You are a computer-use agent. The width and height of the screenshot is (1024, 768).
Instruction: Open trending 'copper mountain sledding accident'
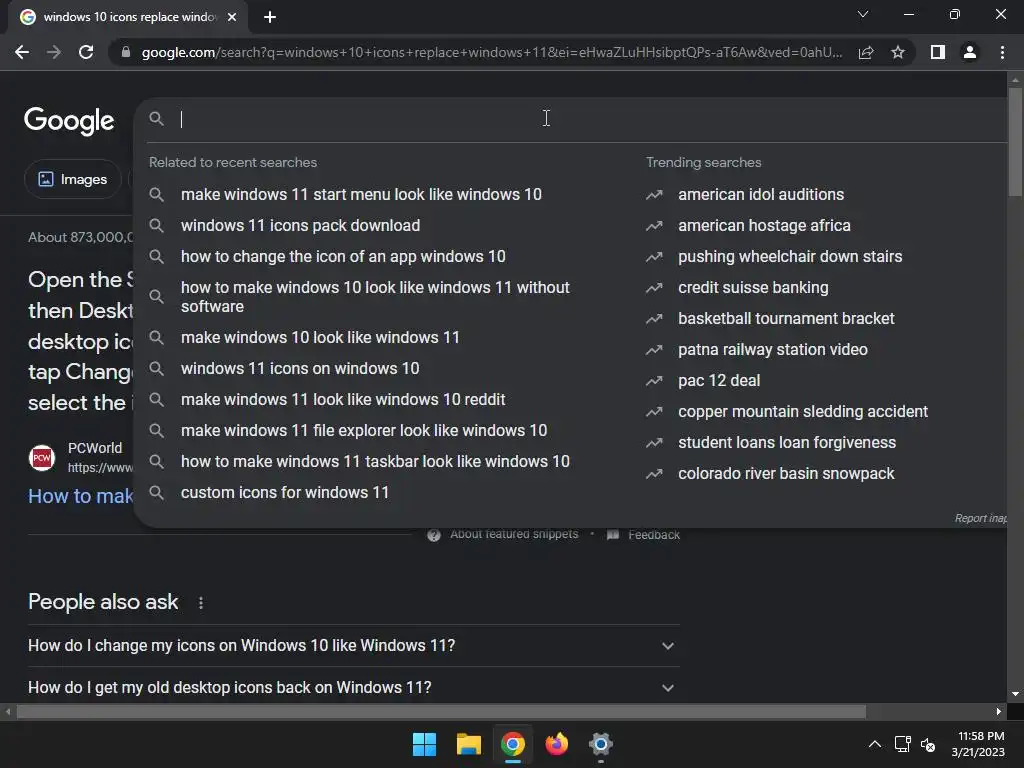(803, 411)
